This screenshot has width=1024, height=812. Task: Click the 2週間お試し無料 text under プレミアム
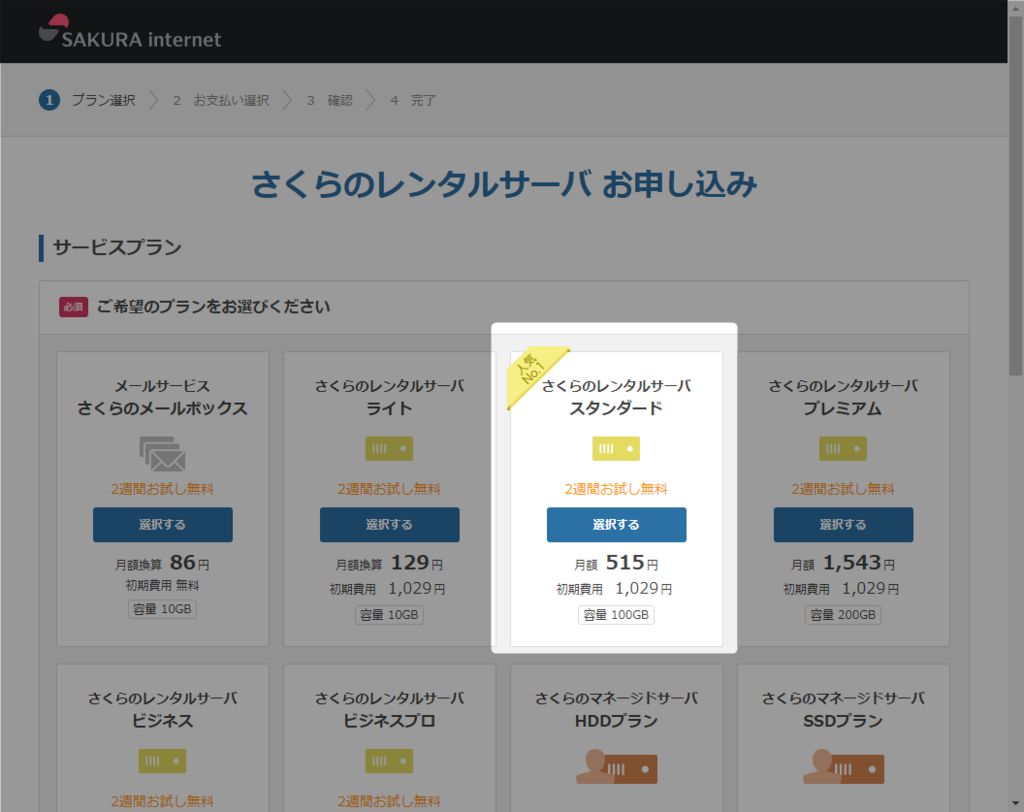point(843,489)
